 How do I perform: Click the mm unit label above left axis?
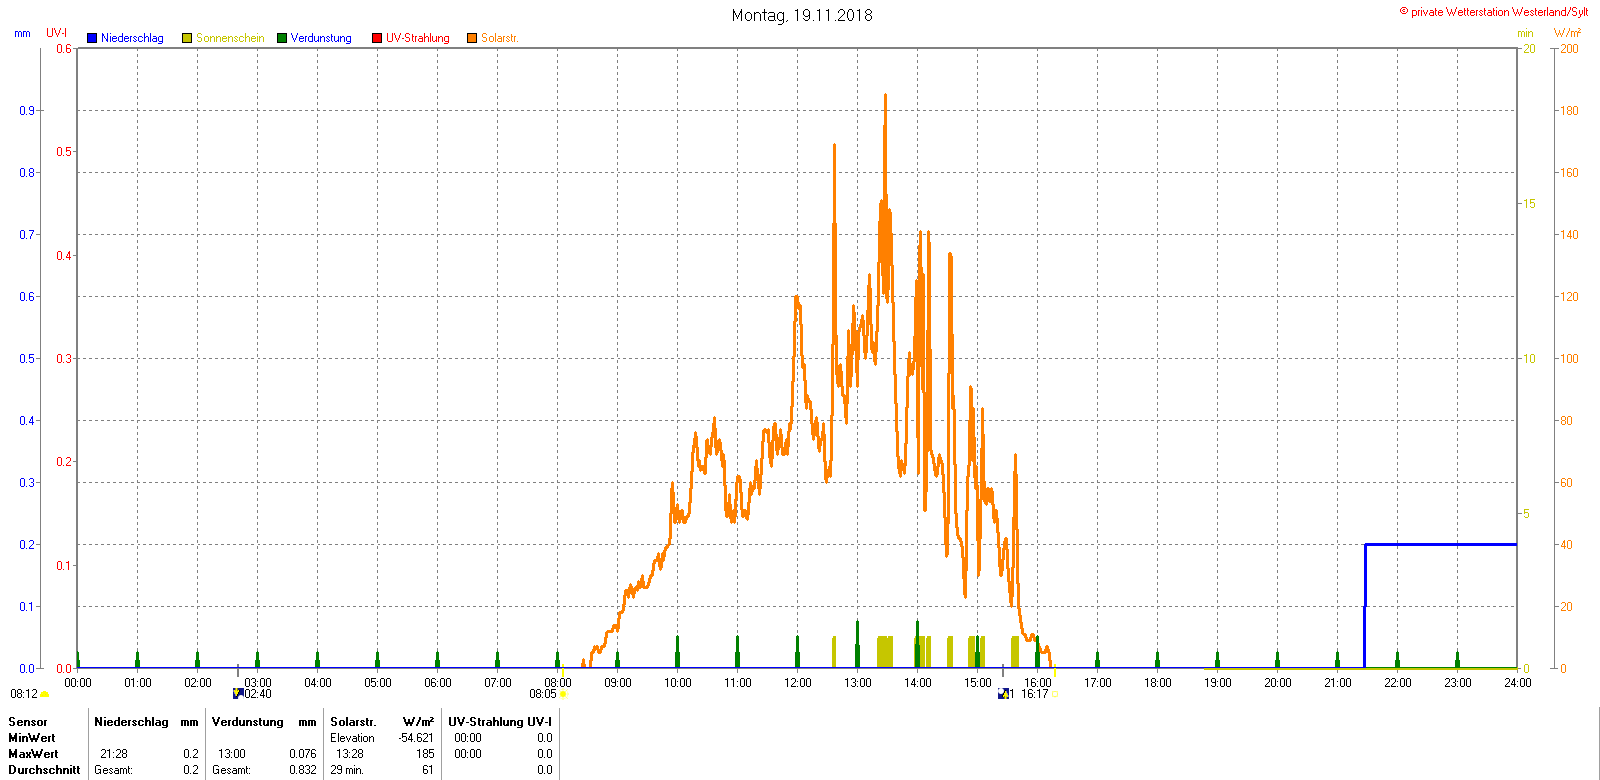pyautogui.click(x=22, y=33)
